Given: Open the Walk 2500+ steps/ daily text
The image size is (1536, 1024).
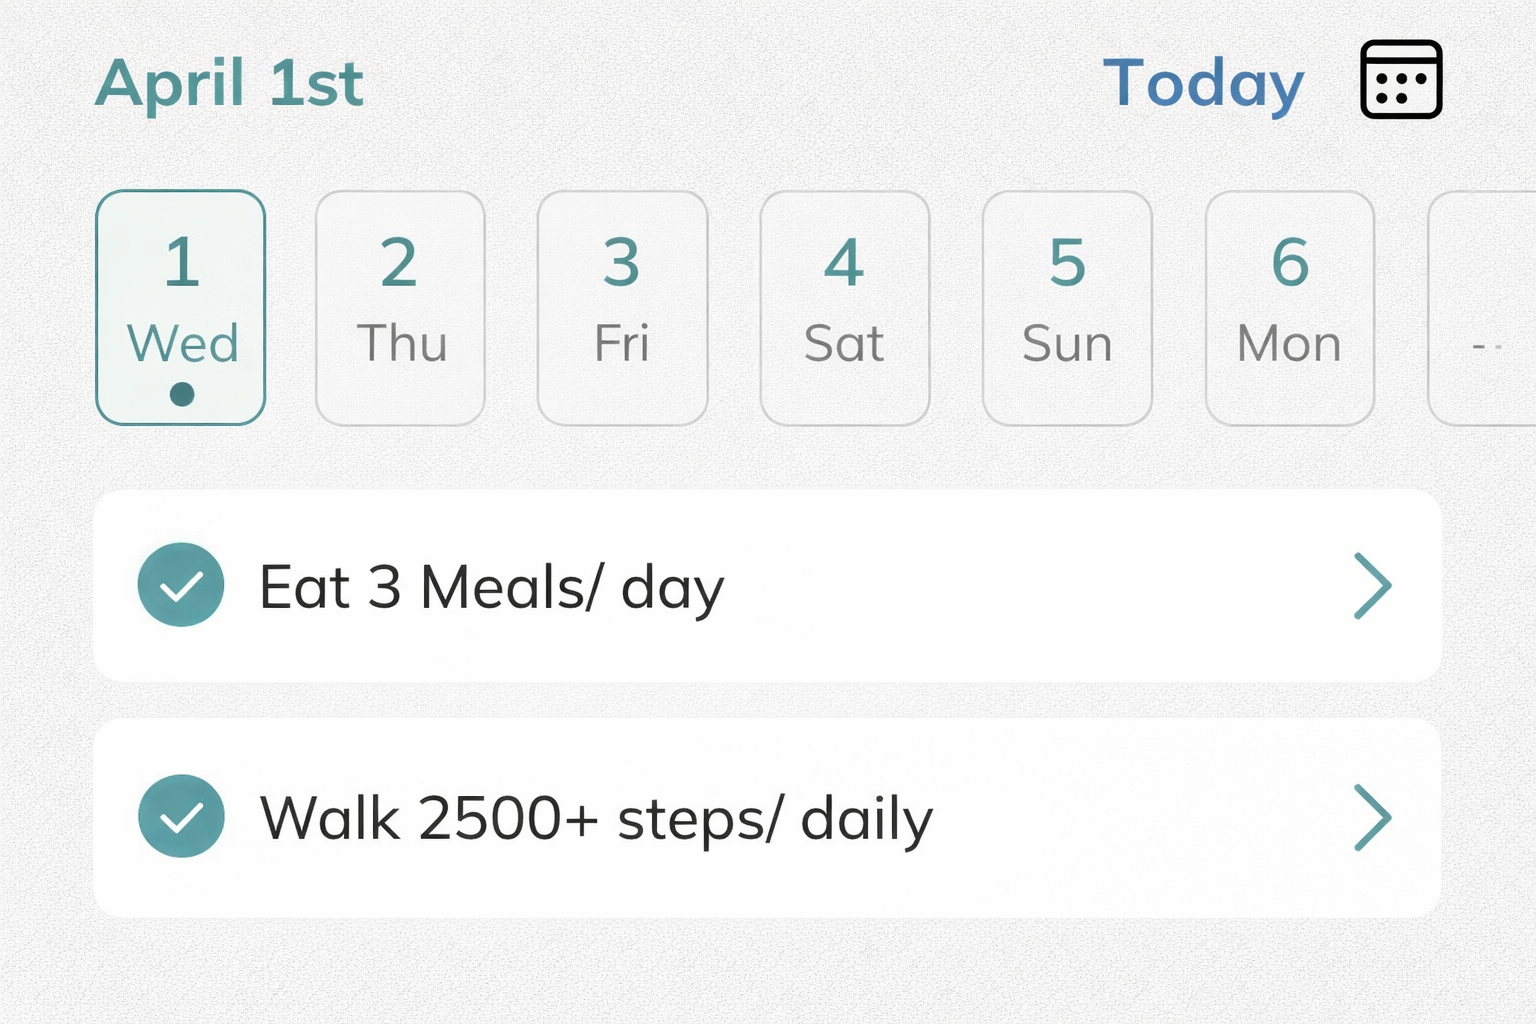Looking at the screenshot, I should pyautogui.click(x=596, y=819).
